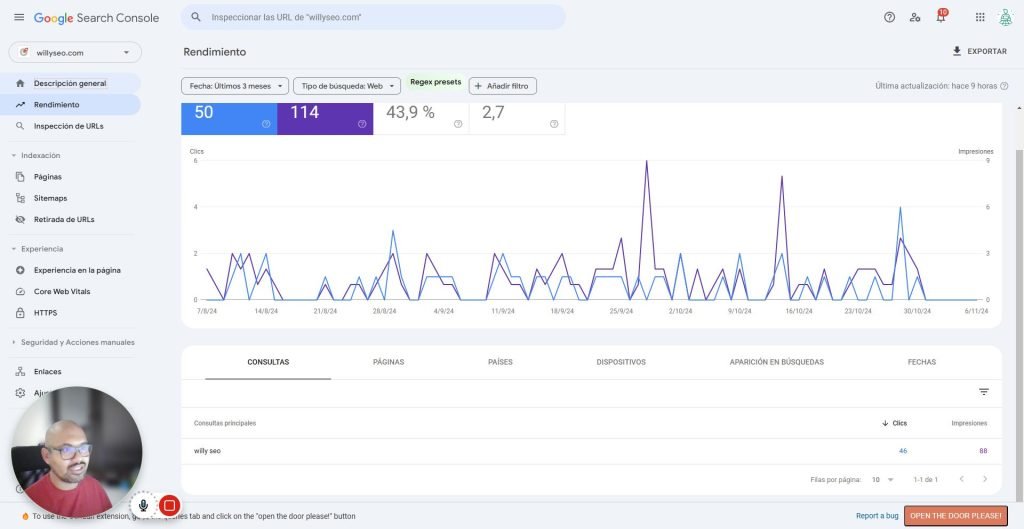Switch to the FECHAS tab

[921, 362]
